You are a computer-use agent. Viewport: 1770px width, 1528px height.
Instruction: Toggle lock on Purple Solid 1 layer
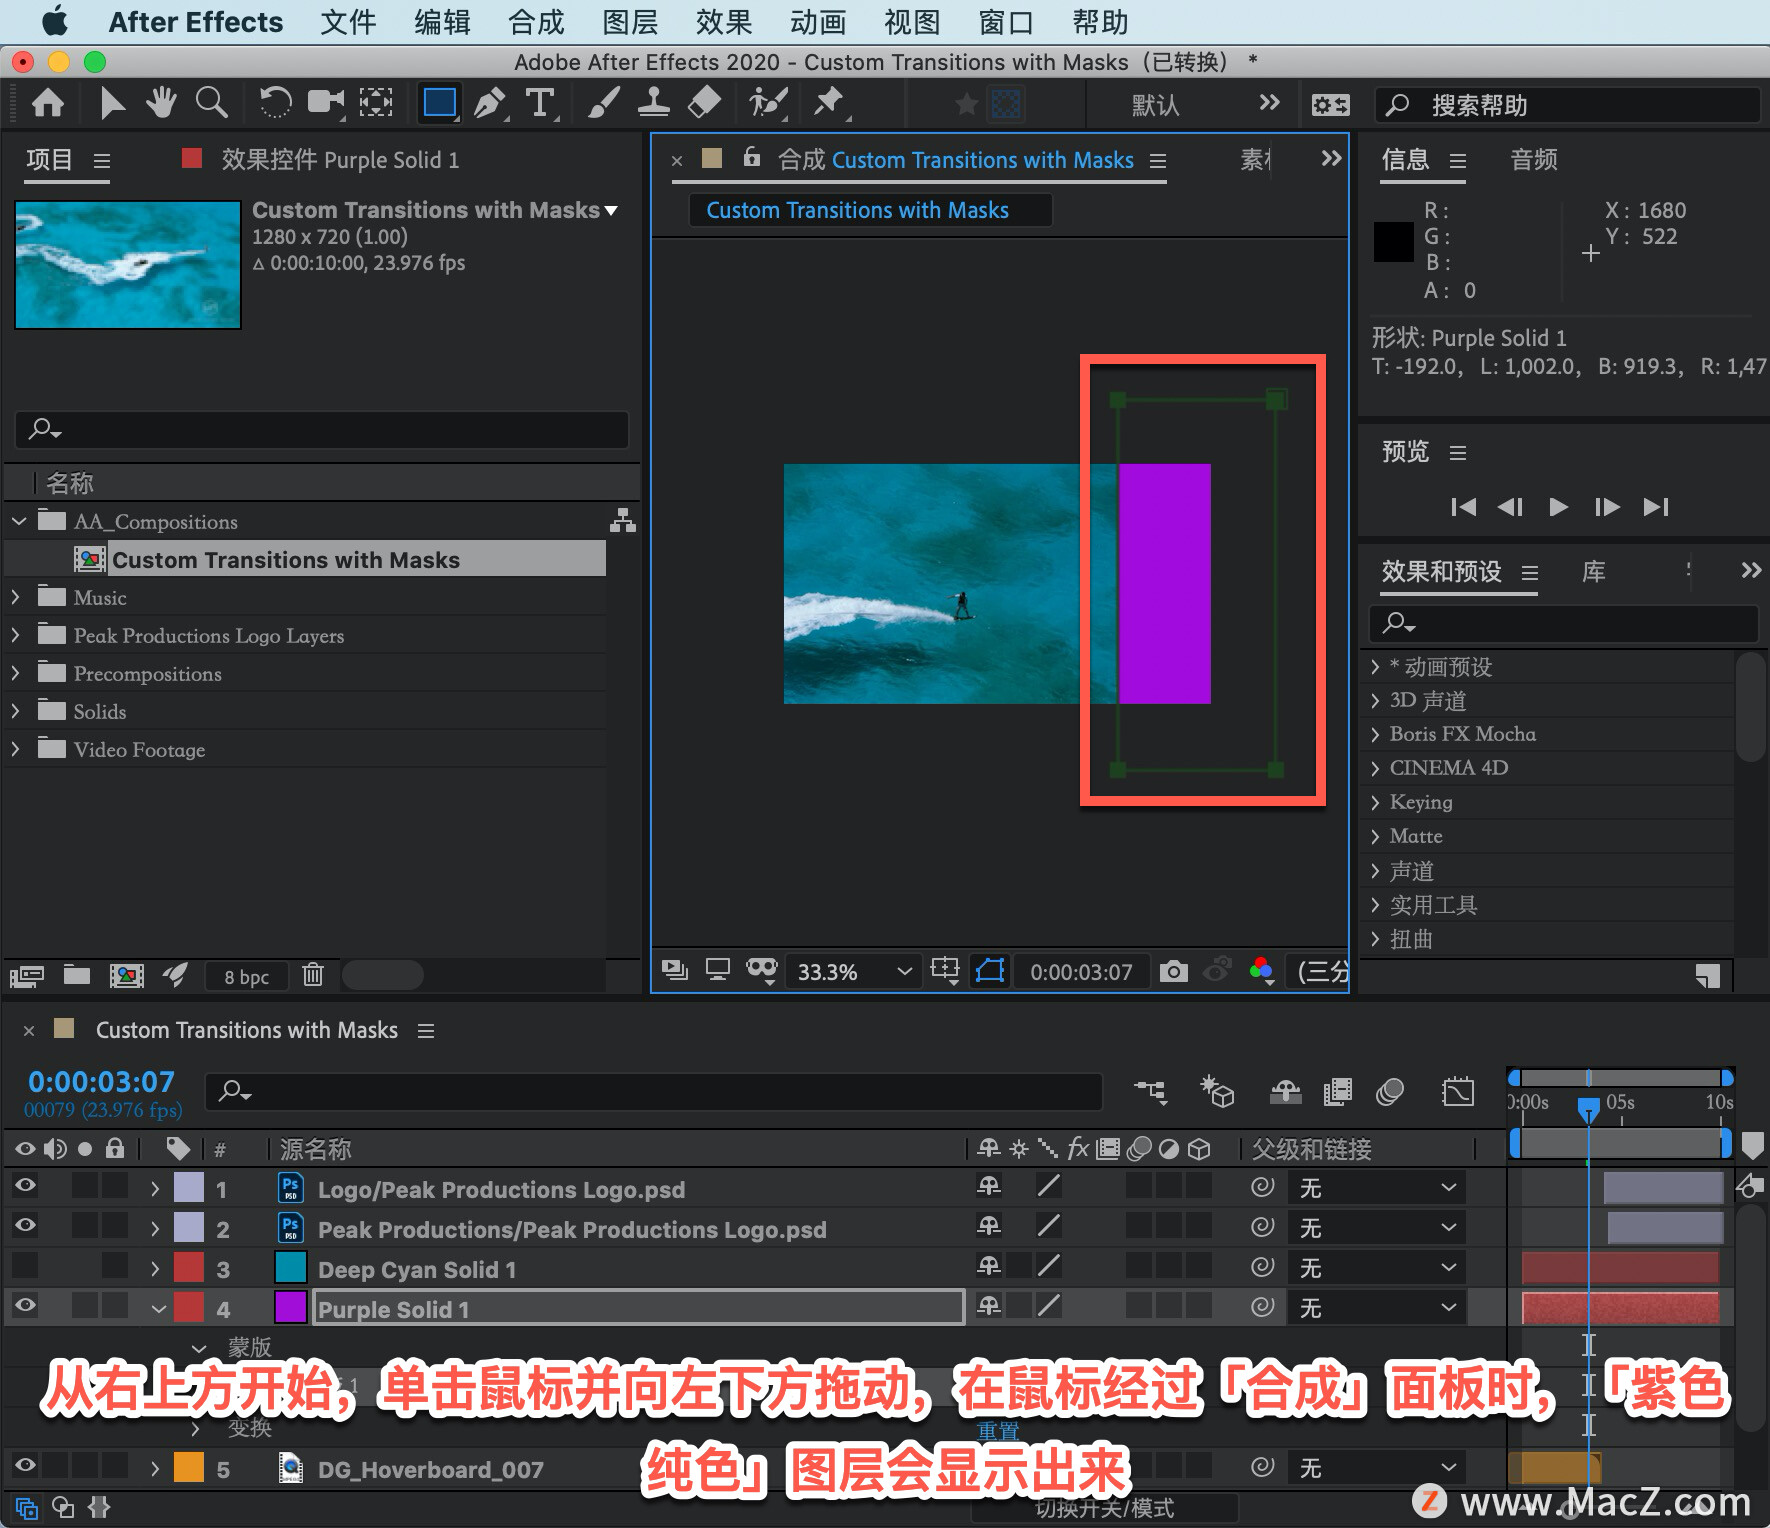click(116, 1305)
